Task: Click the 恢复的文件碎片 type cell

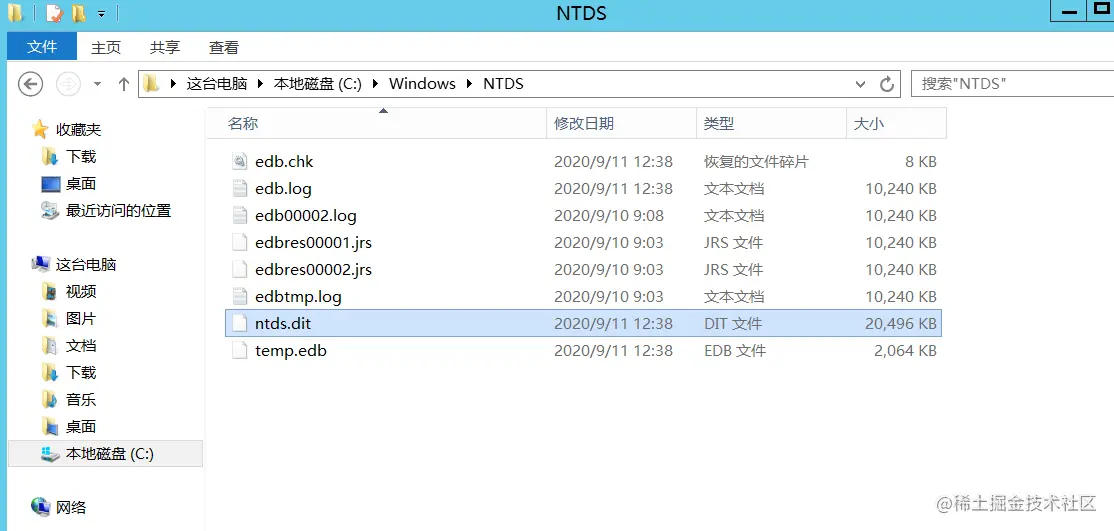Action: coord(756,161)
